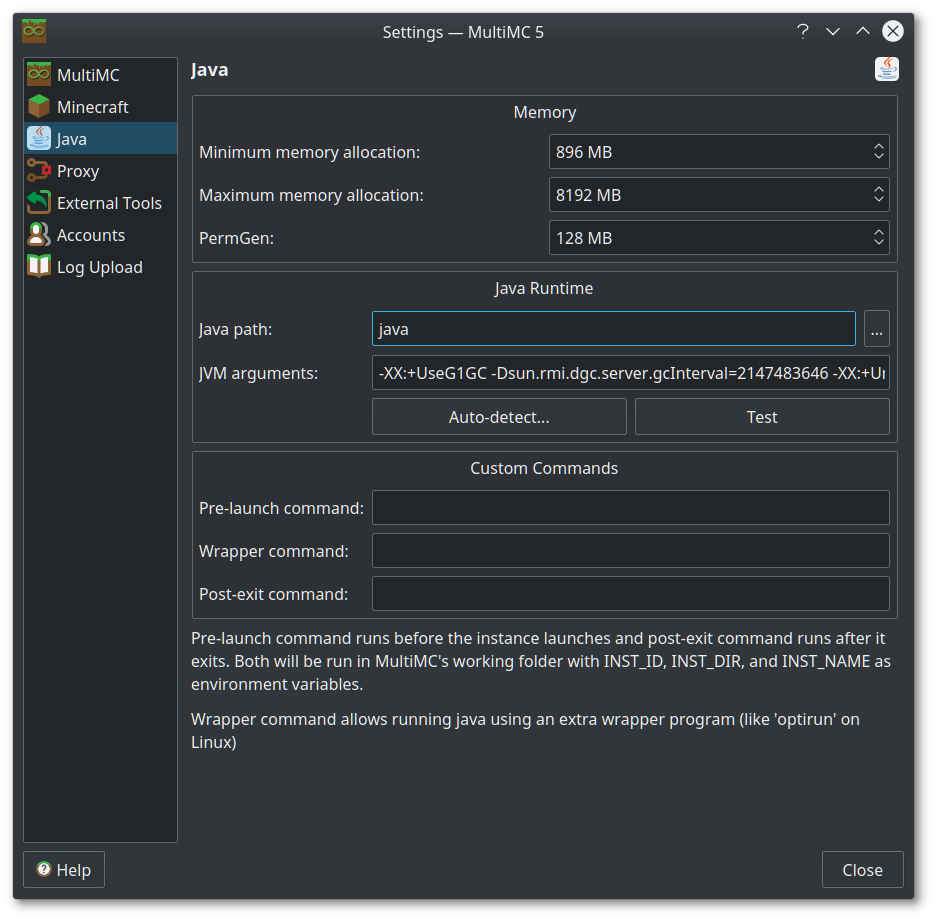
Task: Click the Accounts people icon
Action: 39,235
